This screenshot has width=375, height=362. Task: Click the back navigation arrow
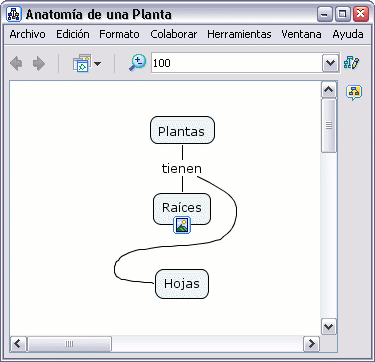click(16, 63)
